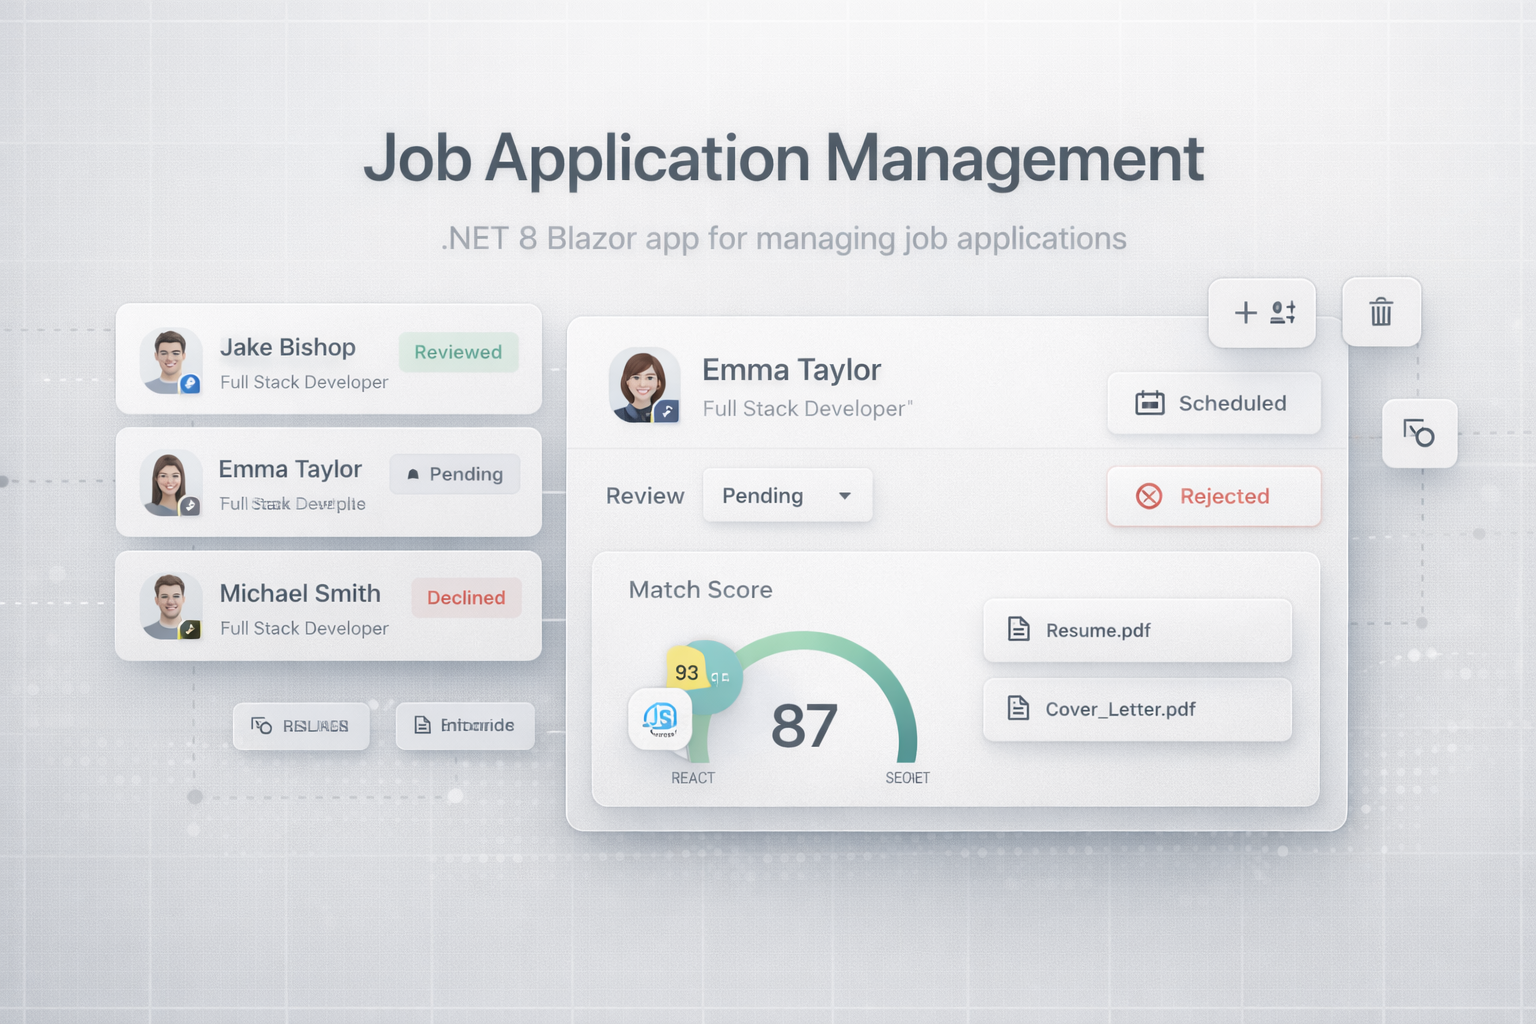Viewport: 1536px width, 1024px height.
Task: Click the floating shapes icon button at right
Action: pos(1418,434)
